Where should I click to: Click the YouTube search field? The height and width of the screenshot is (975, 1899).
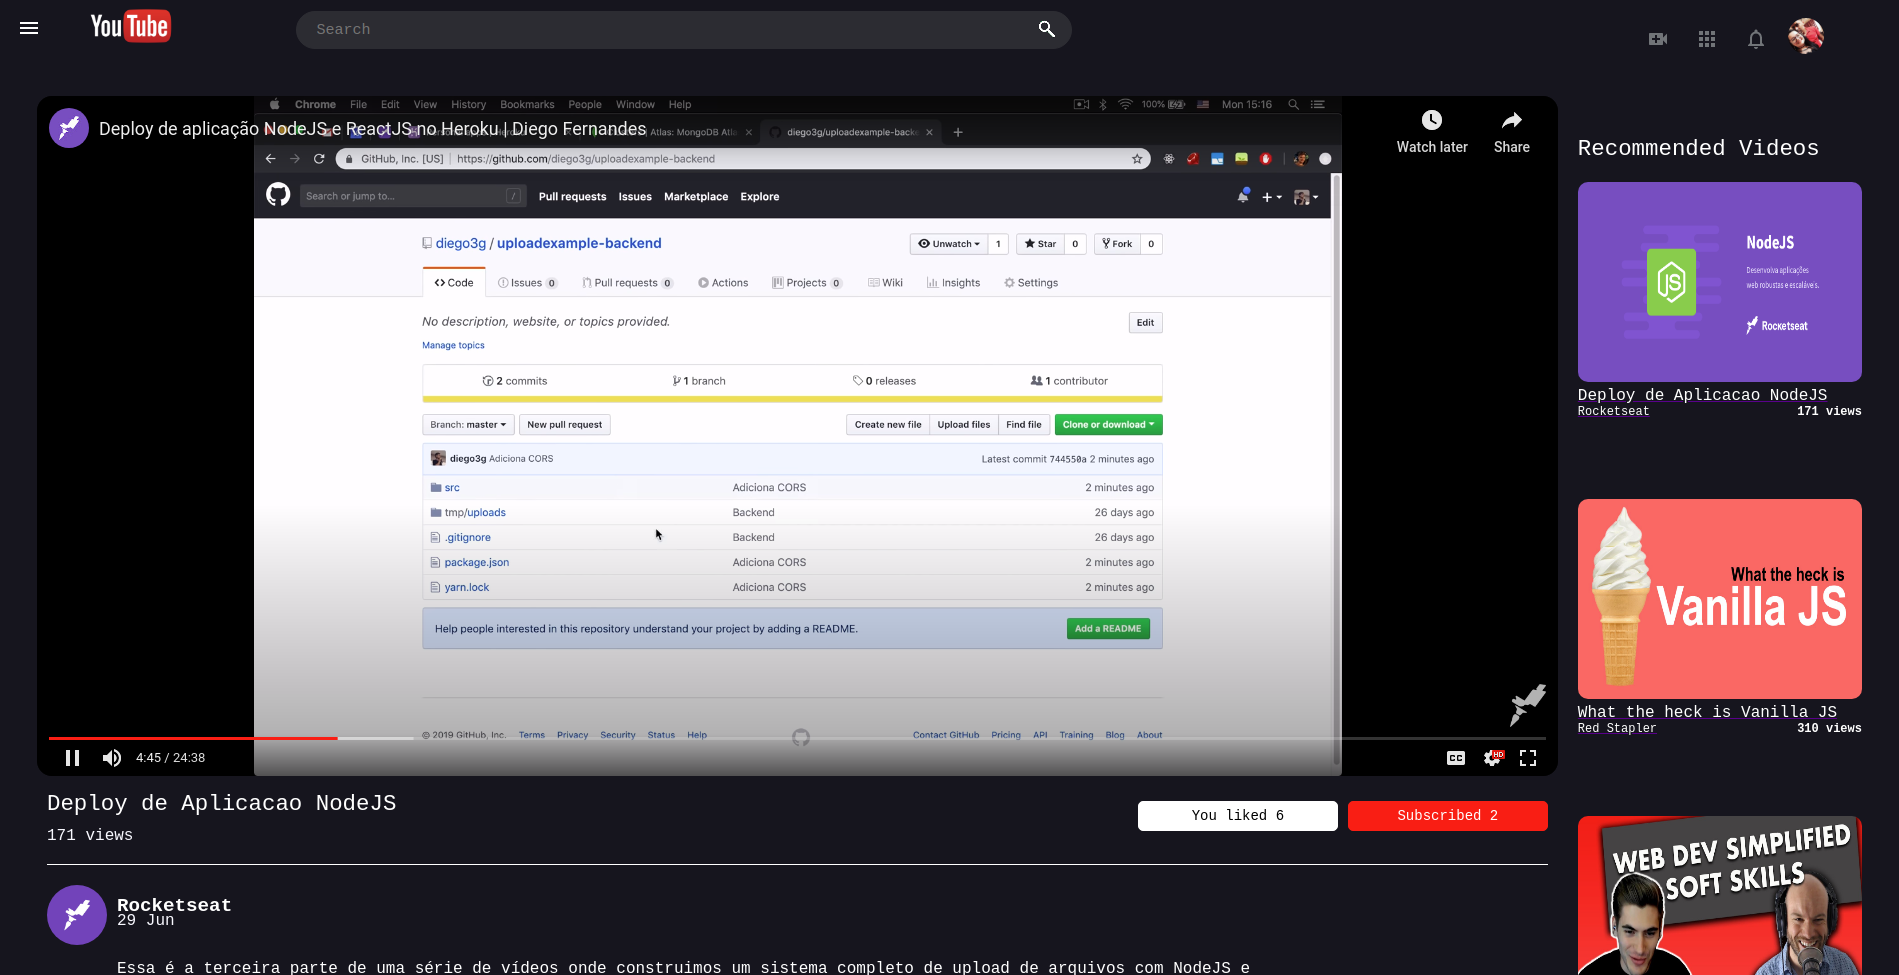684,30
